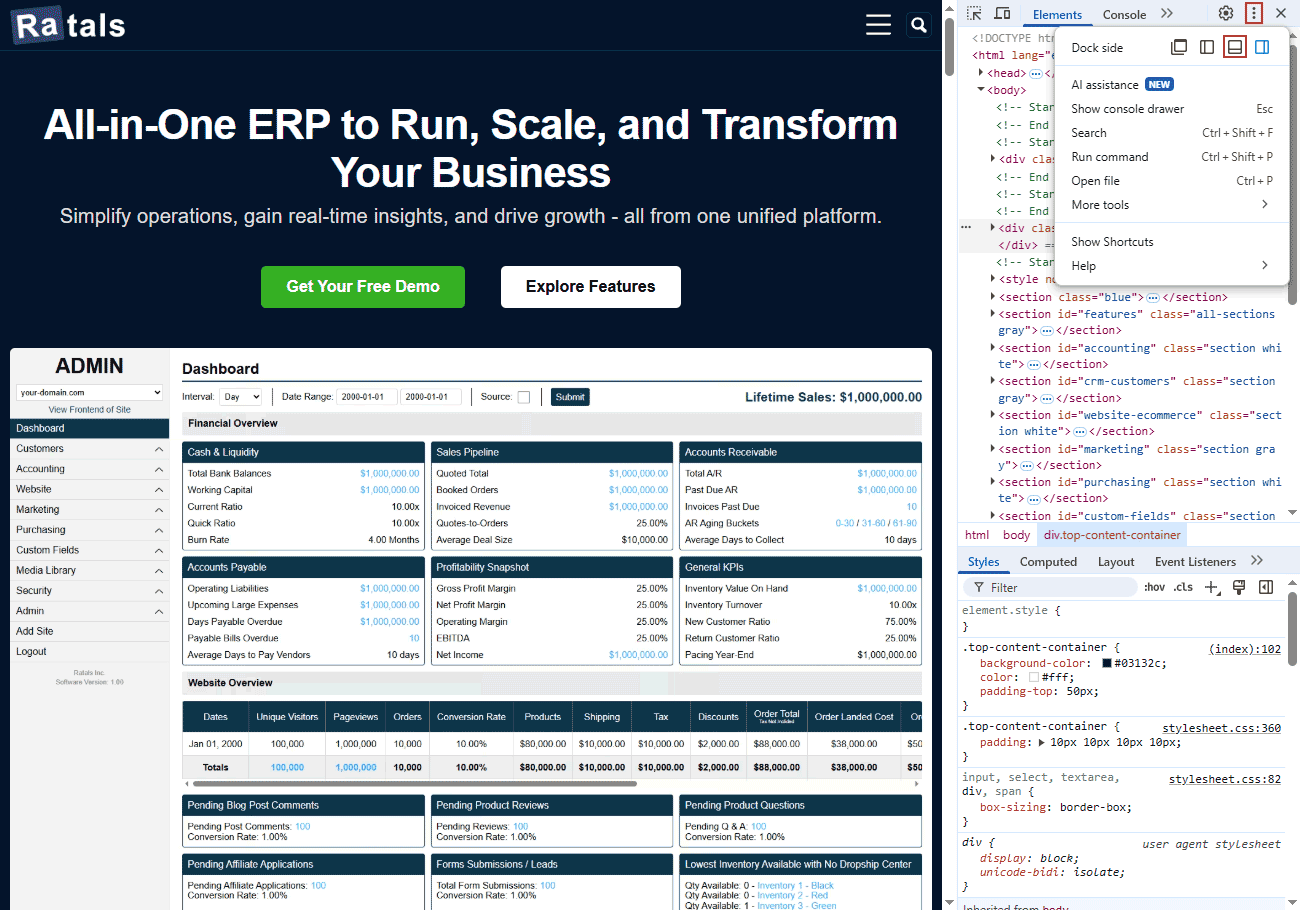Toggle the device toolbar icon
The height and width of the screenshot is (910, 1300).
click(1002, 13)
